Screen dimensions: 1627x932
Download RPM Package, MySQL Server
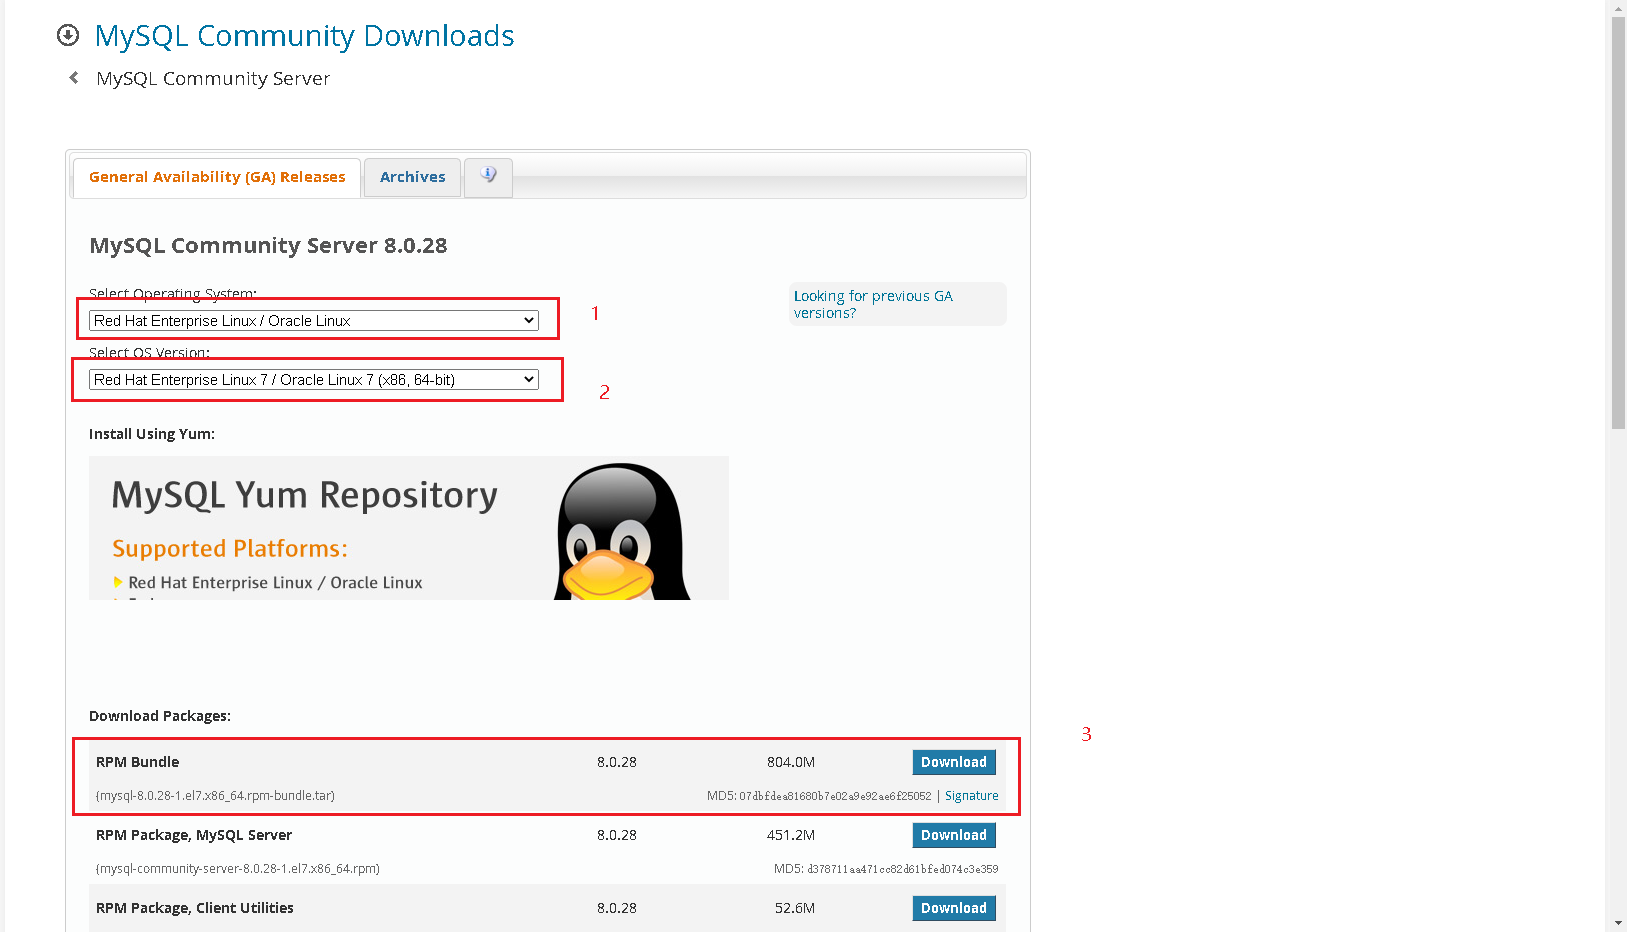954,835
